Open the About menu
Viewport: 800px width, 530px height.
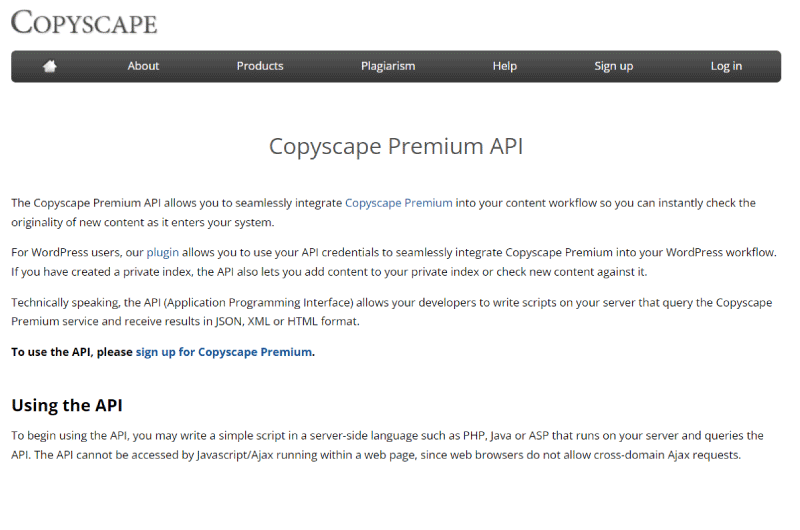coord(143,66)
